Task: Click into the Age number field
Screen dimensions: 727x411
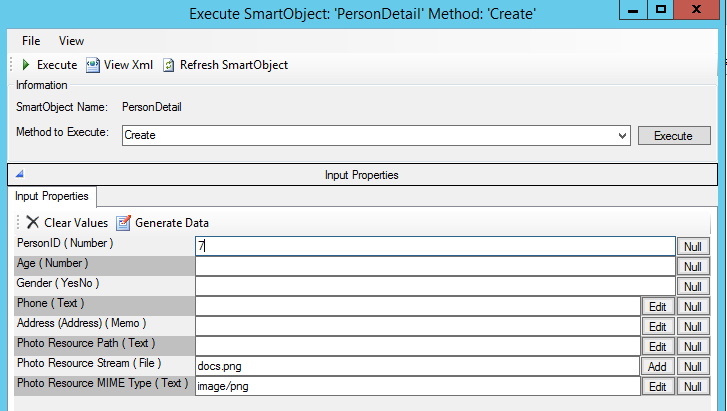Action: (435, 266)
